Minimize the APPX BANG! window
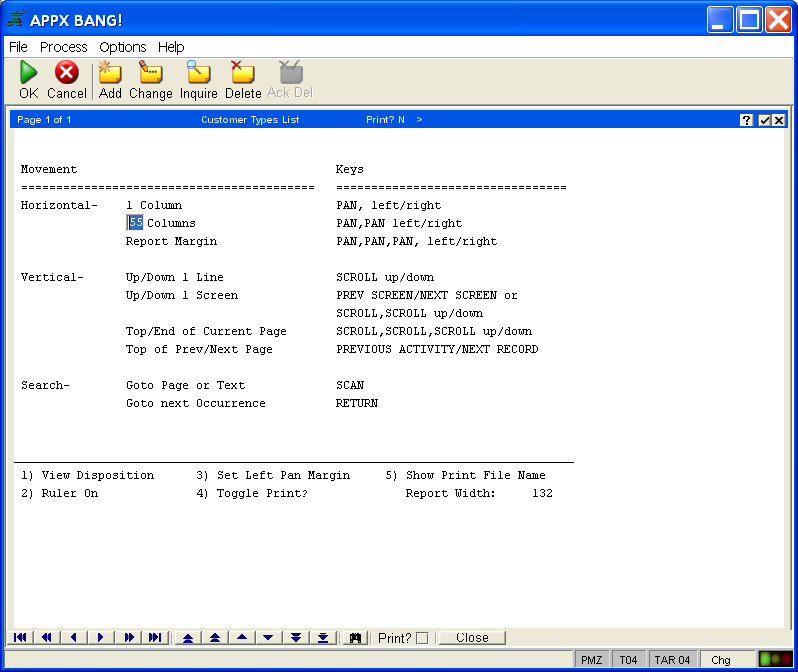The image size is (798, 672). coord(720,20)
